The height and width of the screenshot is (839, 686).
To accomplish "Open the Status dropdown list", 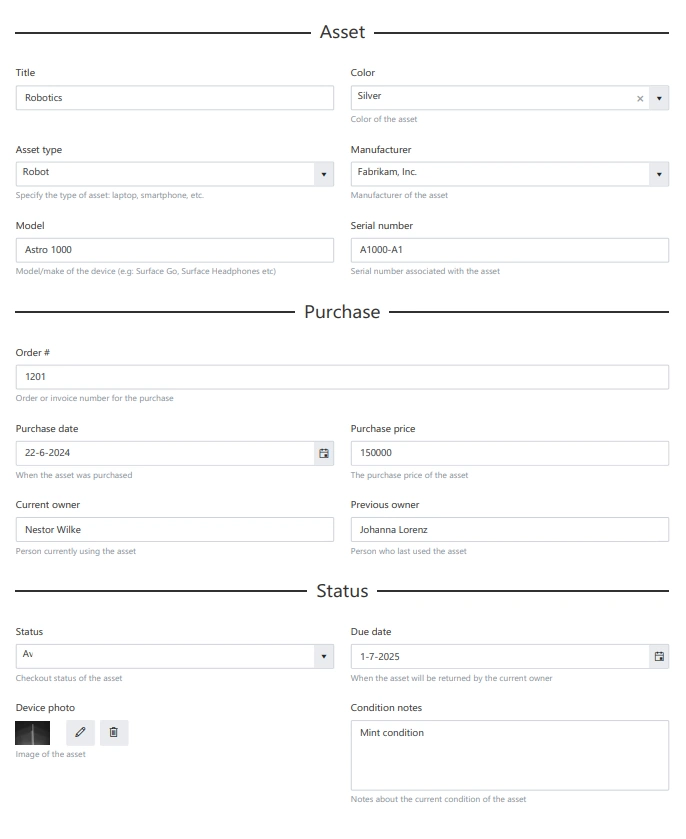I will [324, 657].
